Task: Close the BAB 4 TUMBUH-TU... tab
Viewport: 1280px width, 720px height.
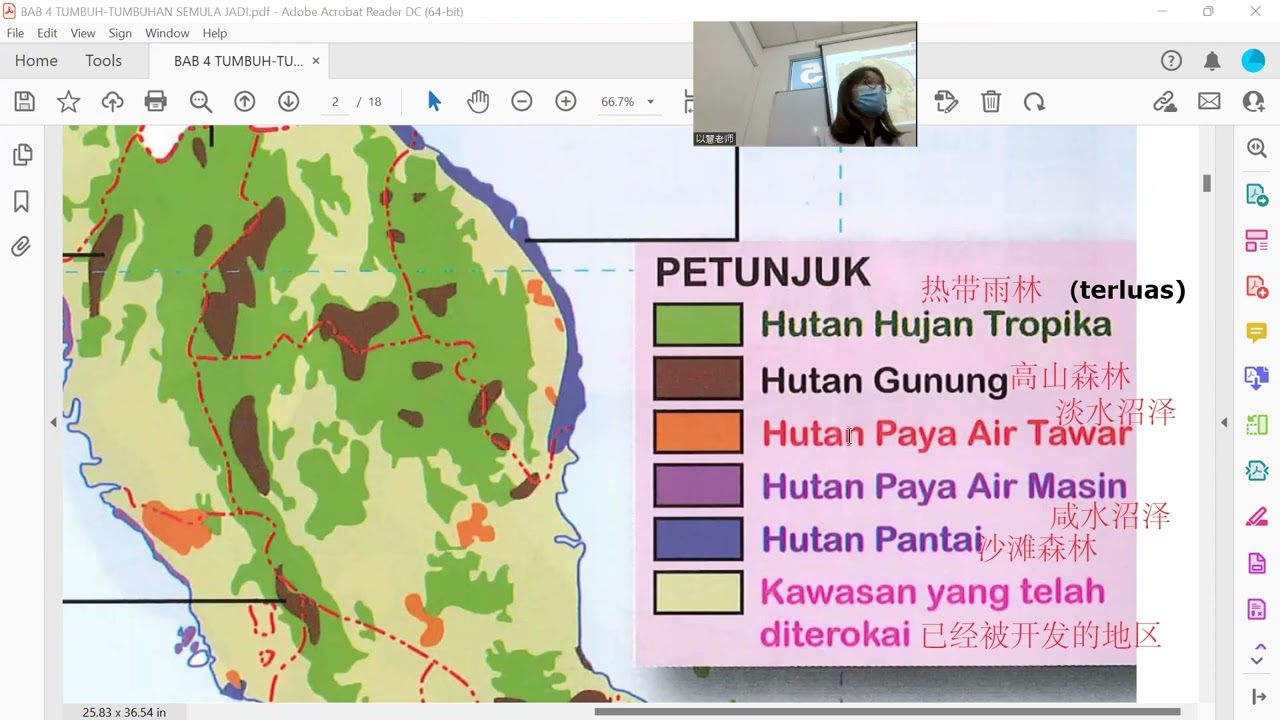Action: coord(316,61)
